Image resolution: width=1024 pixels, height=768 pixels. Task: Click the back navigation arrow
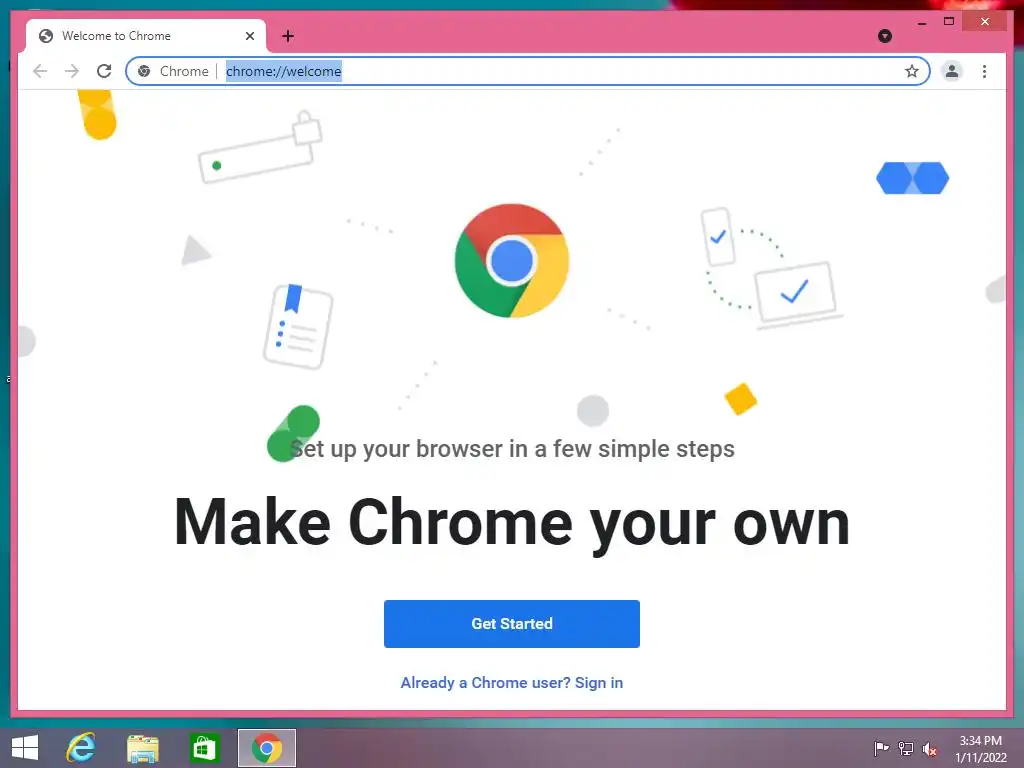40,71
